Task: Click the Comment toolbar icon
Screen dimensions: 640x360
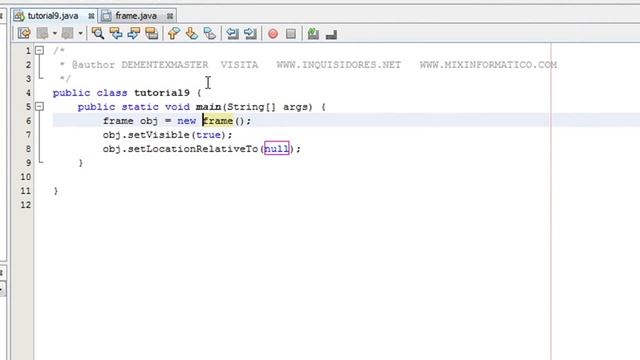Action: coord(313,33)
